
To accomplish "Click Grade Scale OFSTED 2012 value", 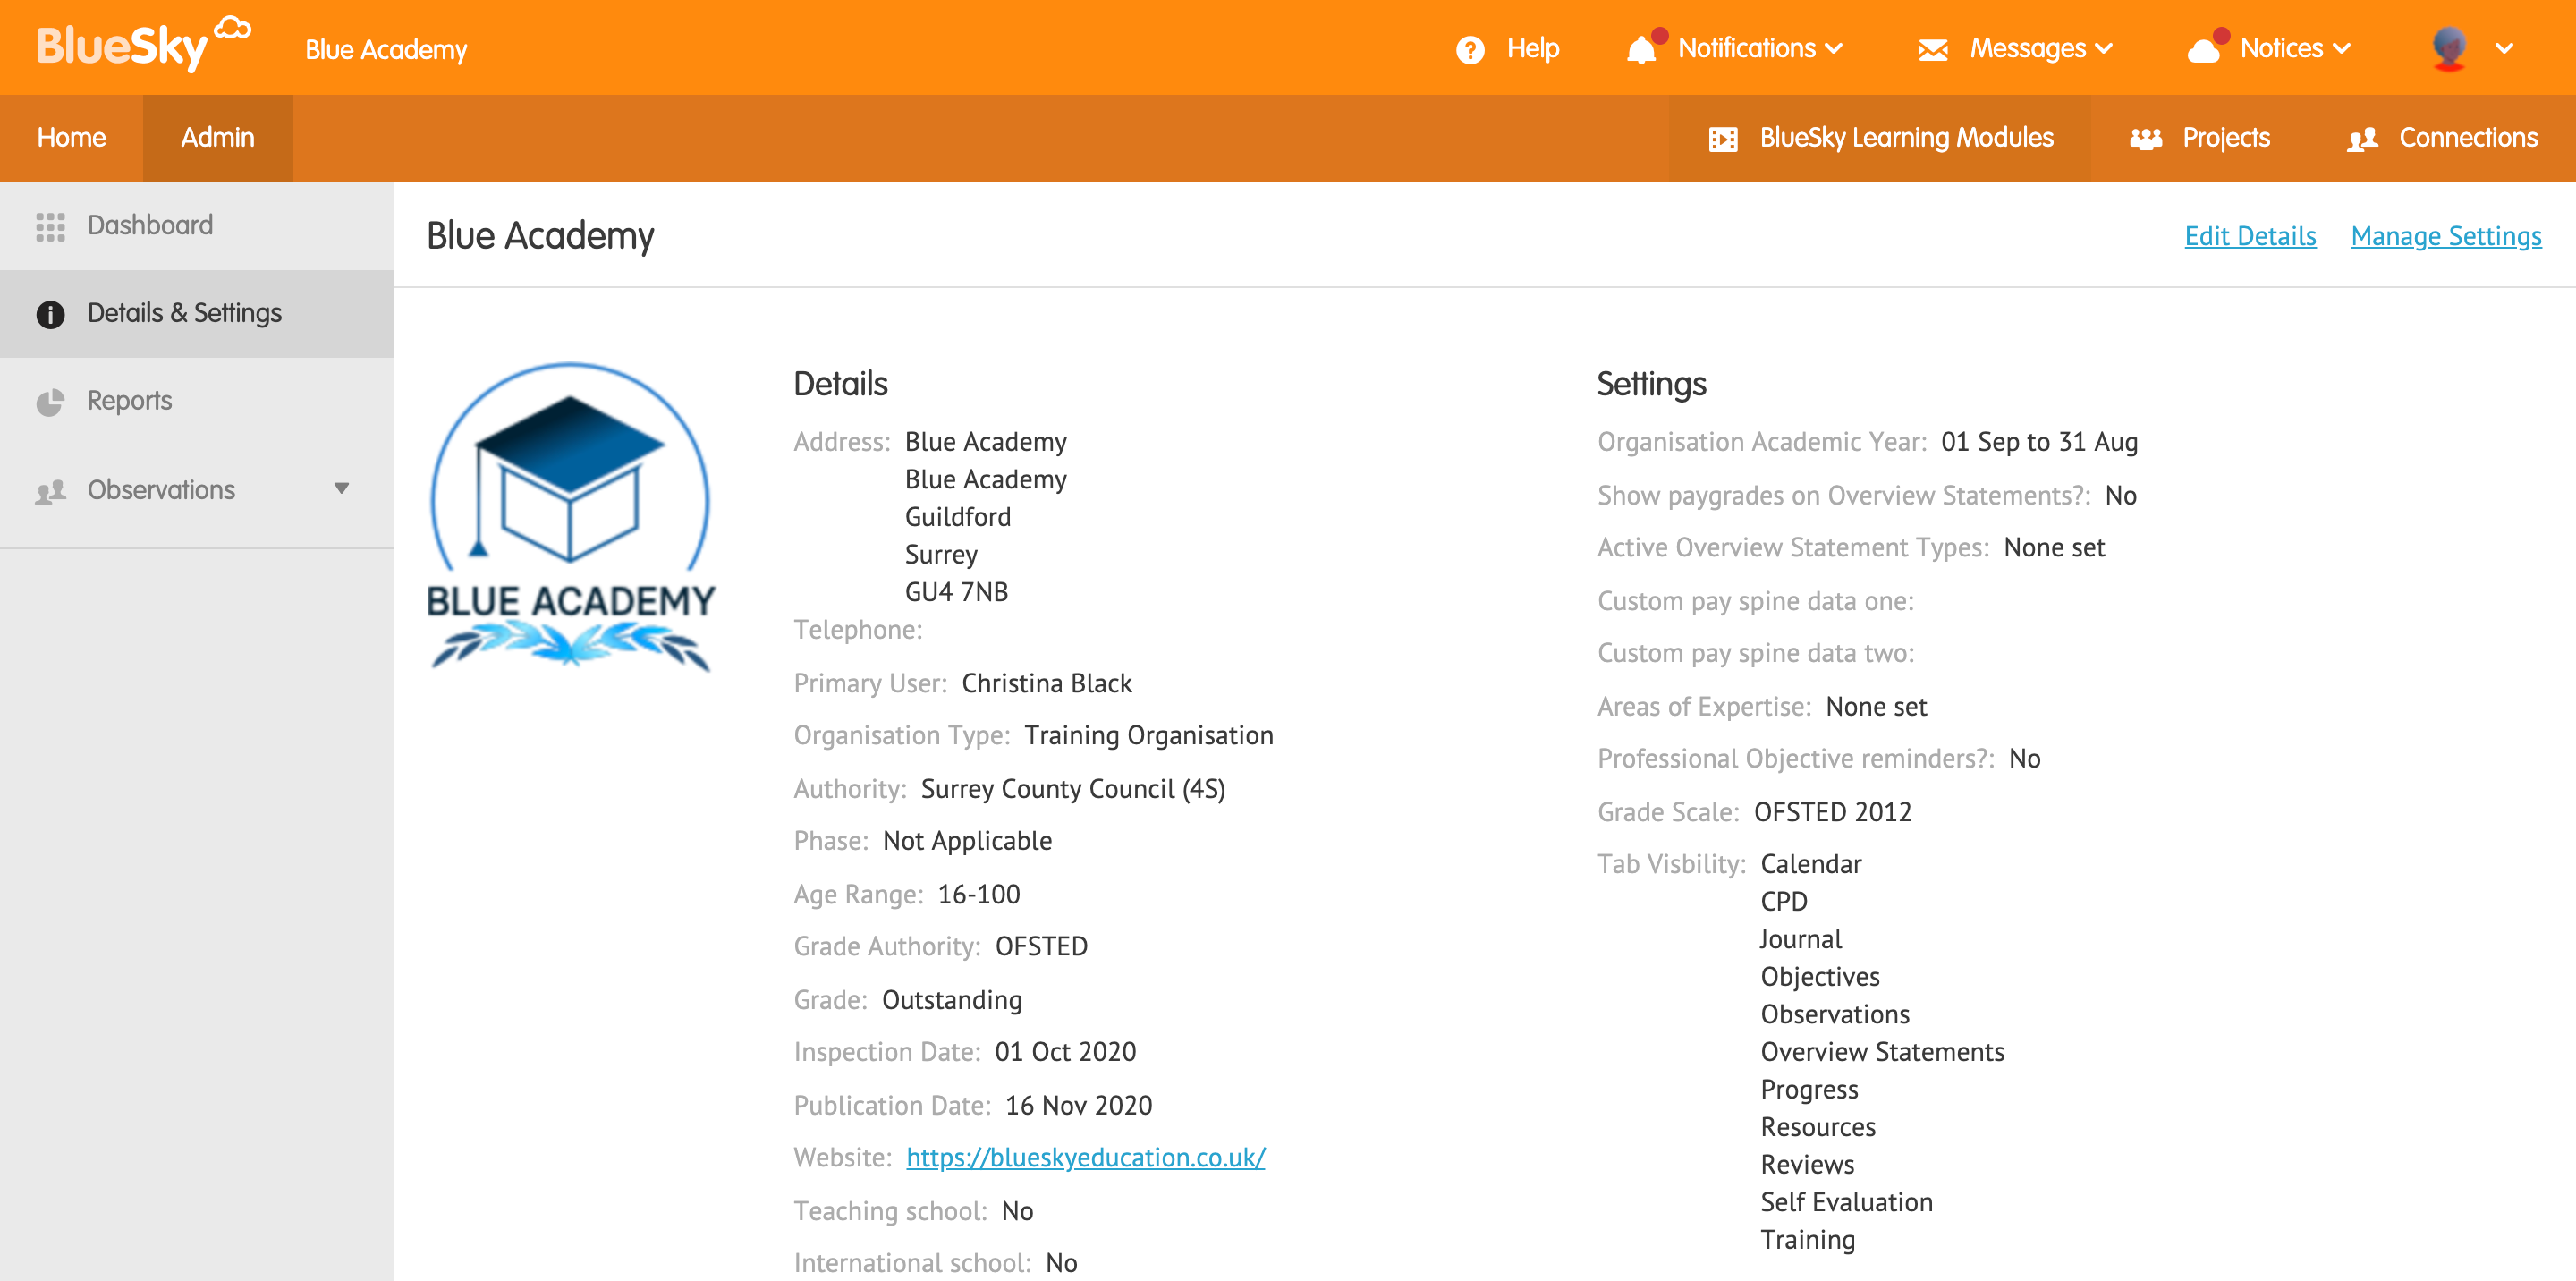I will 1832,813.
